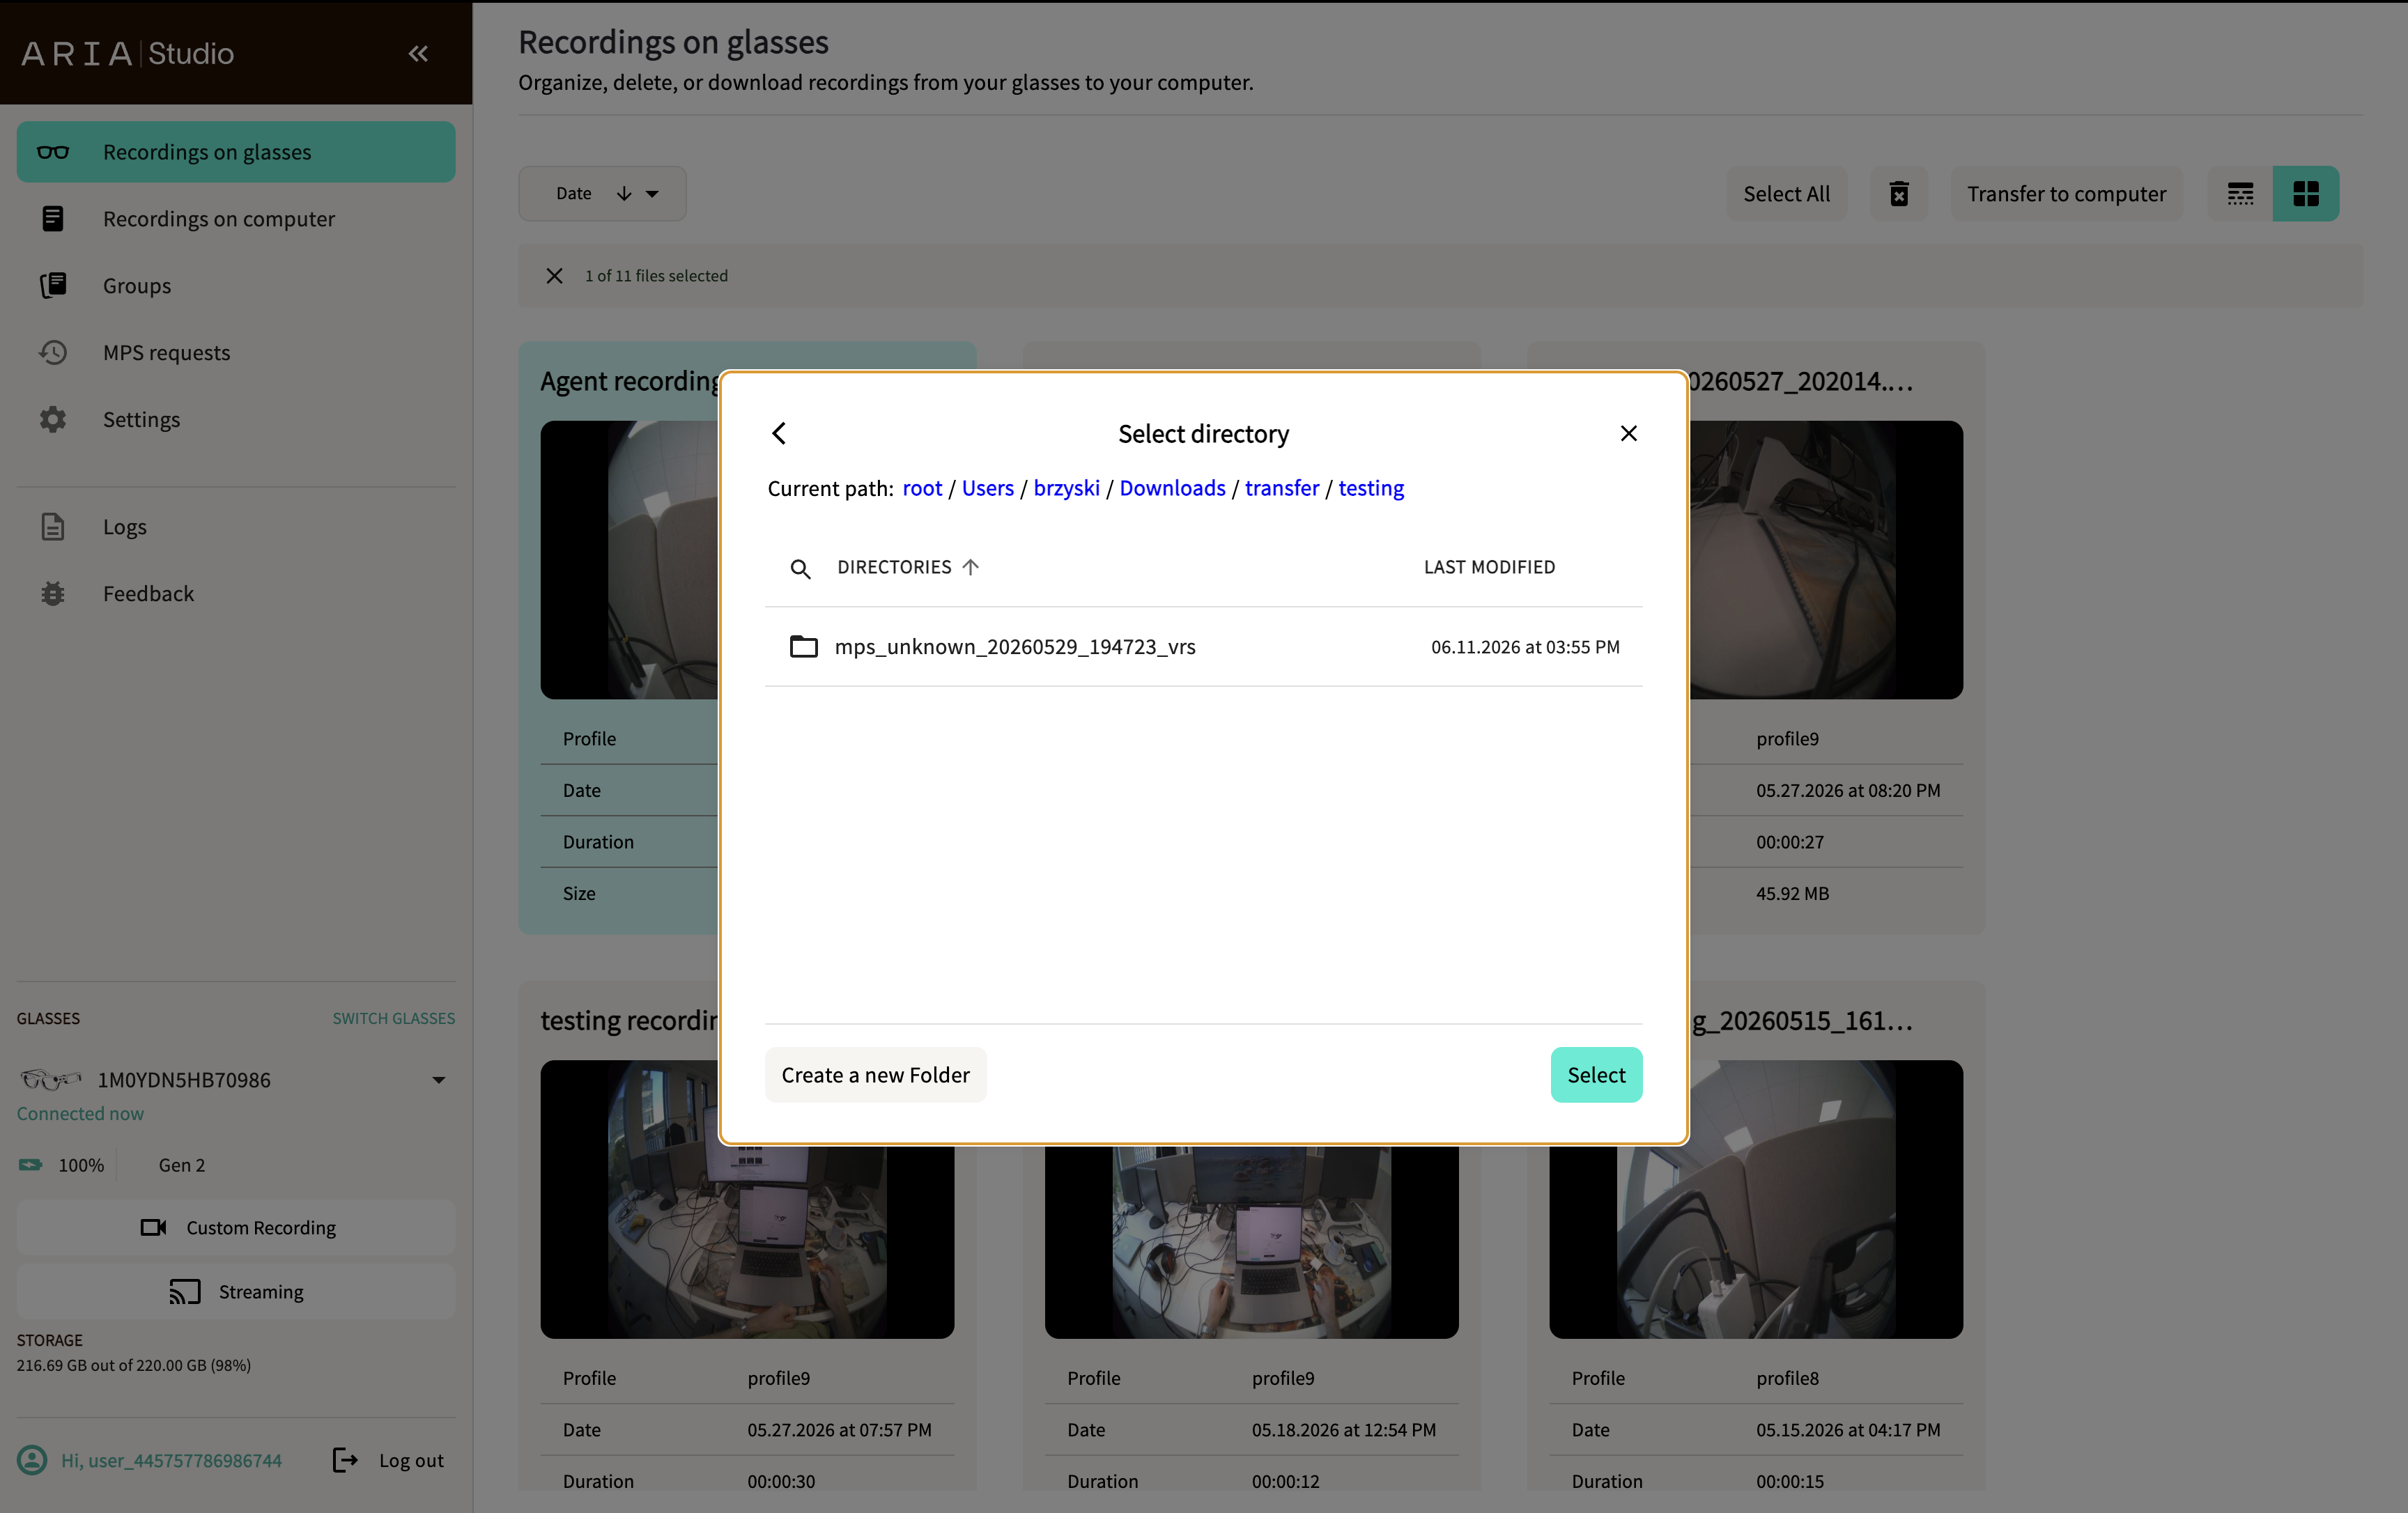Viewport: 2408px width, 1513px height.
Task: Close the Select directory dialog
Action: pos(1629,433)
